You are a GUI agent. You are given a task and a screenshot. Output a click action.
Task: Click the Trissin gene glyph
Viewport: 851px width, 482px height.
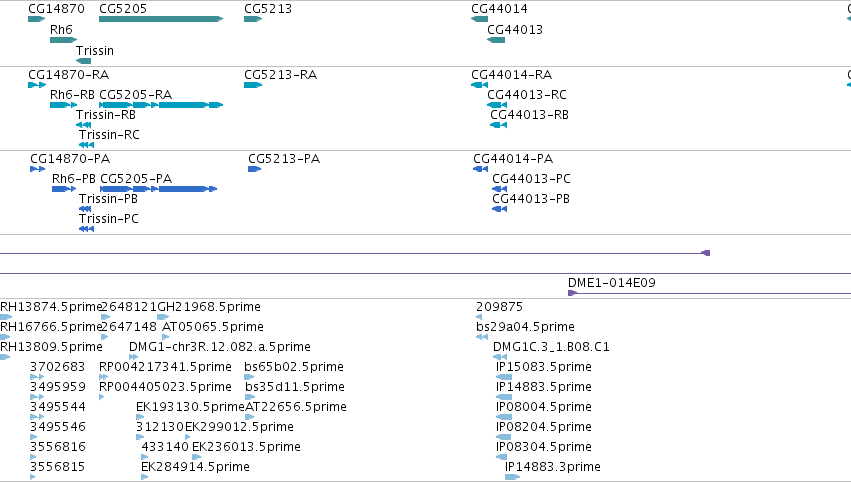pos(84,61)
